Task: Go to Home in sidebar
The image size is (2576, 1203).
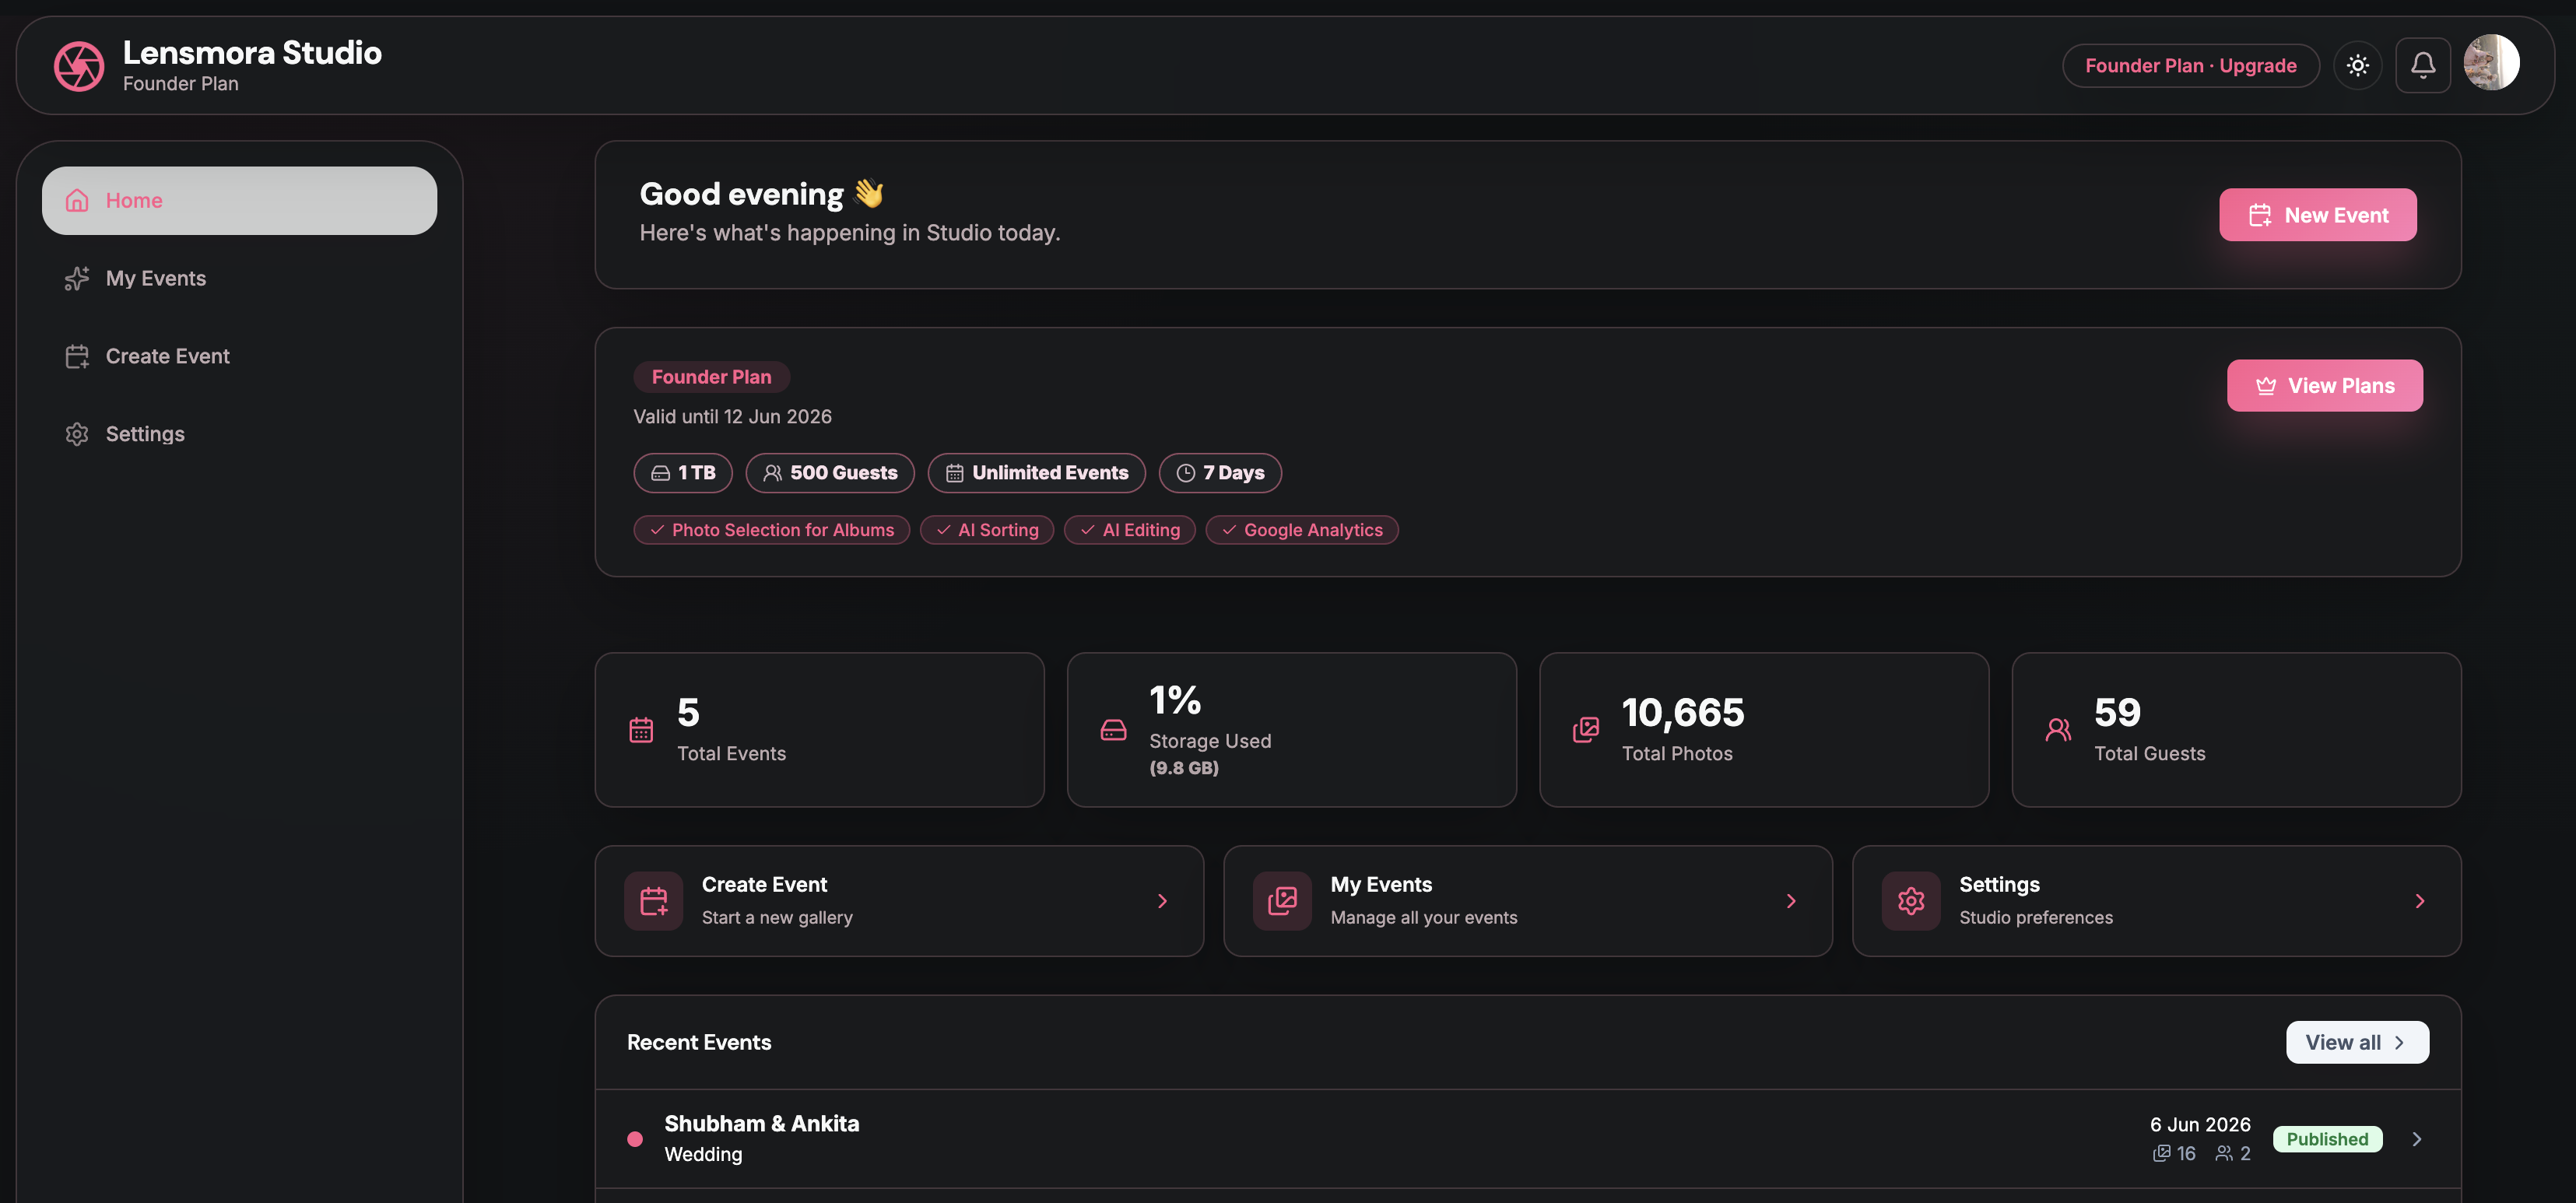Action: [239, 201]
